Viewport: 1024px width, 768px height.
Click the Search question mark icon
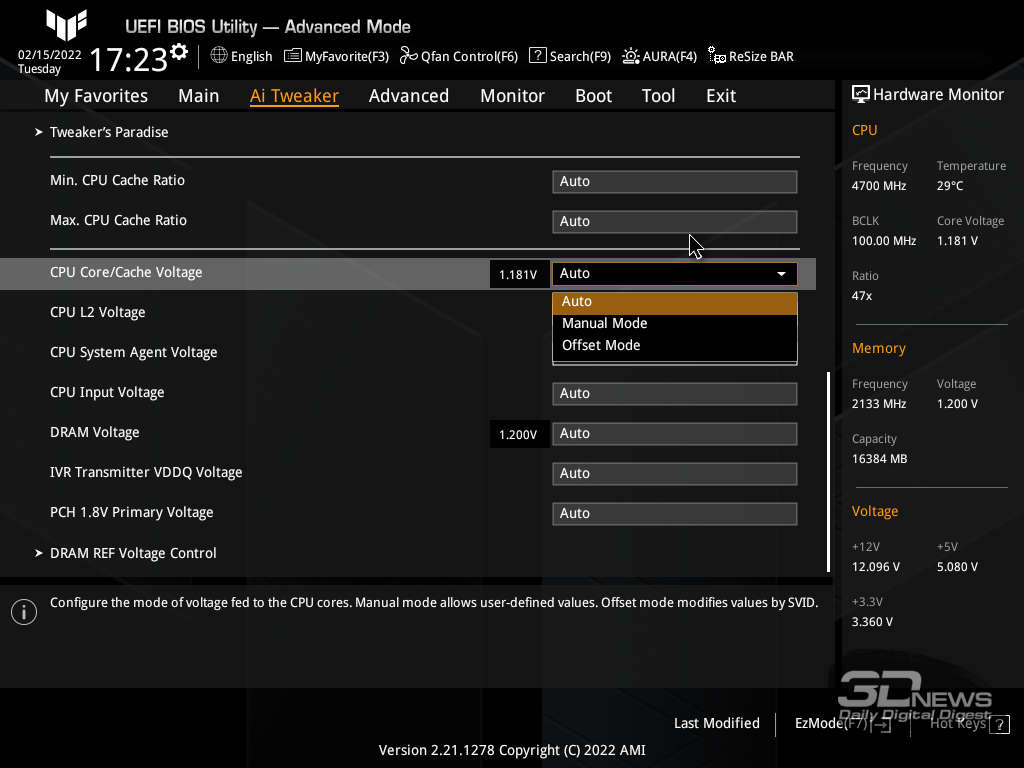coord(537,56)
